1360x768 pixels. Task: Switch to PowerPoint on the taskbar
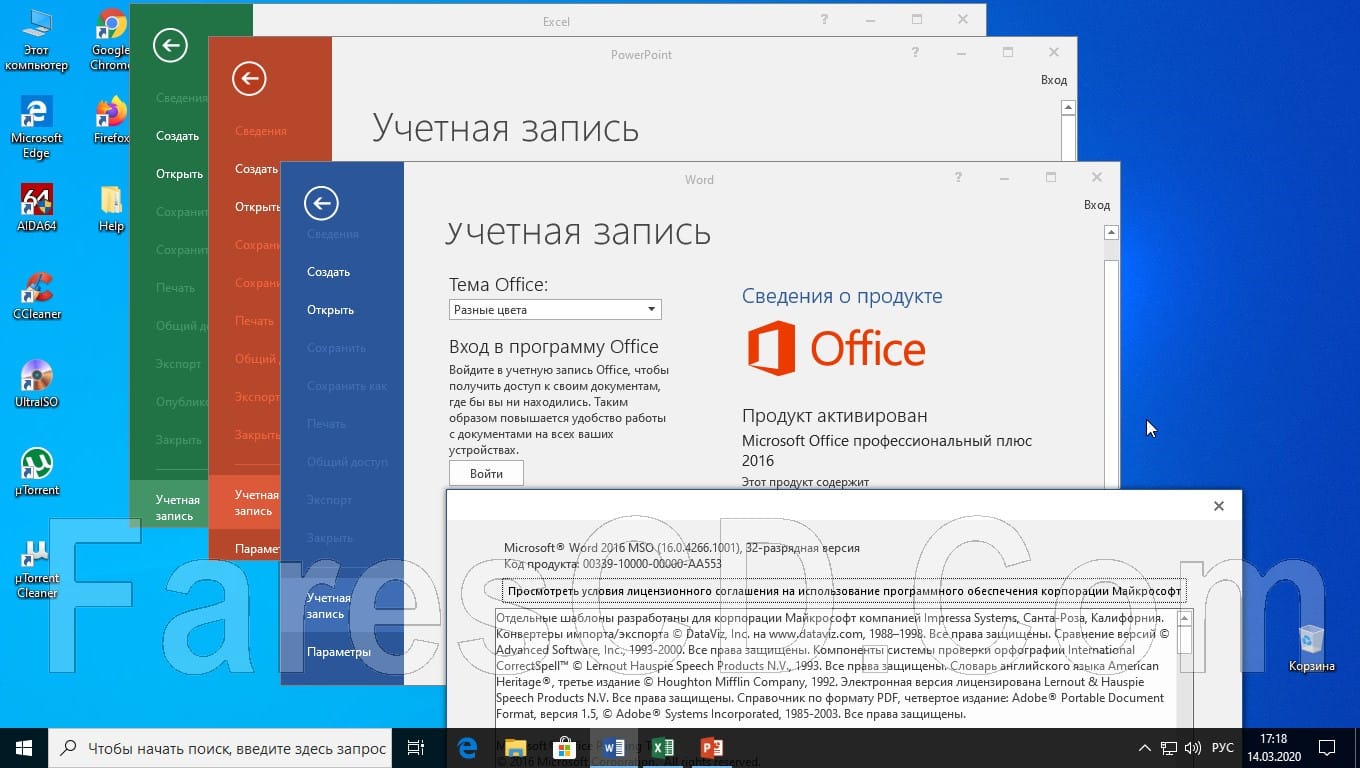pos(712,748)
